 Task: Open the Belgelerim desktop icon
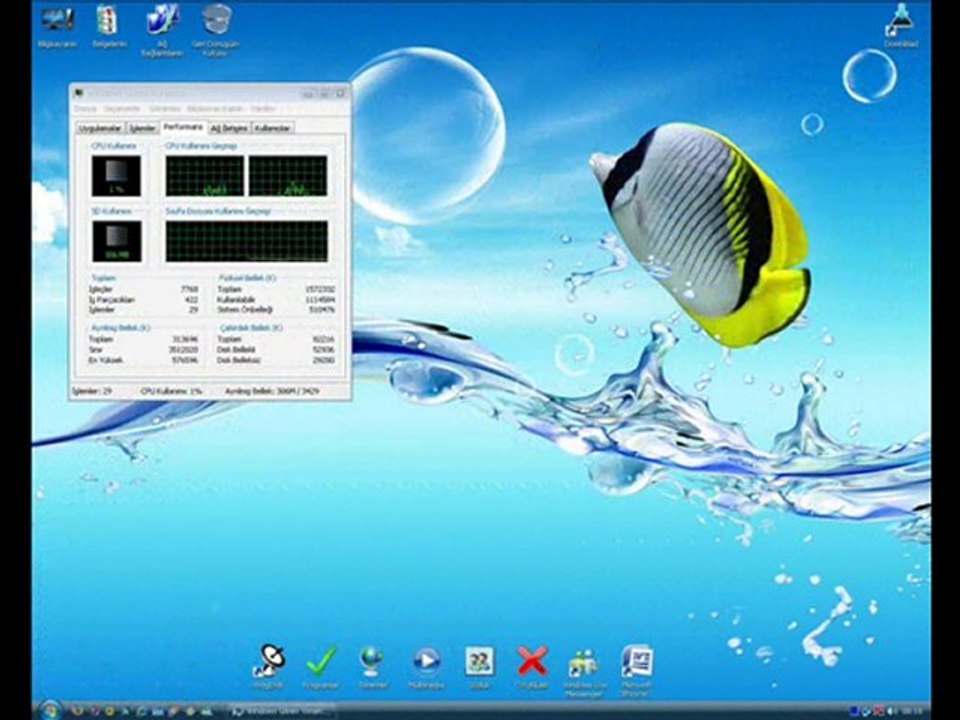pyautogui.click(x=109, y=26)
